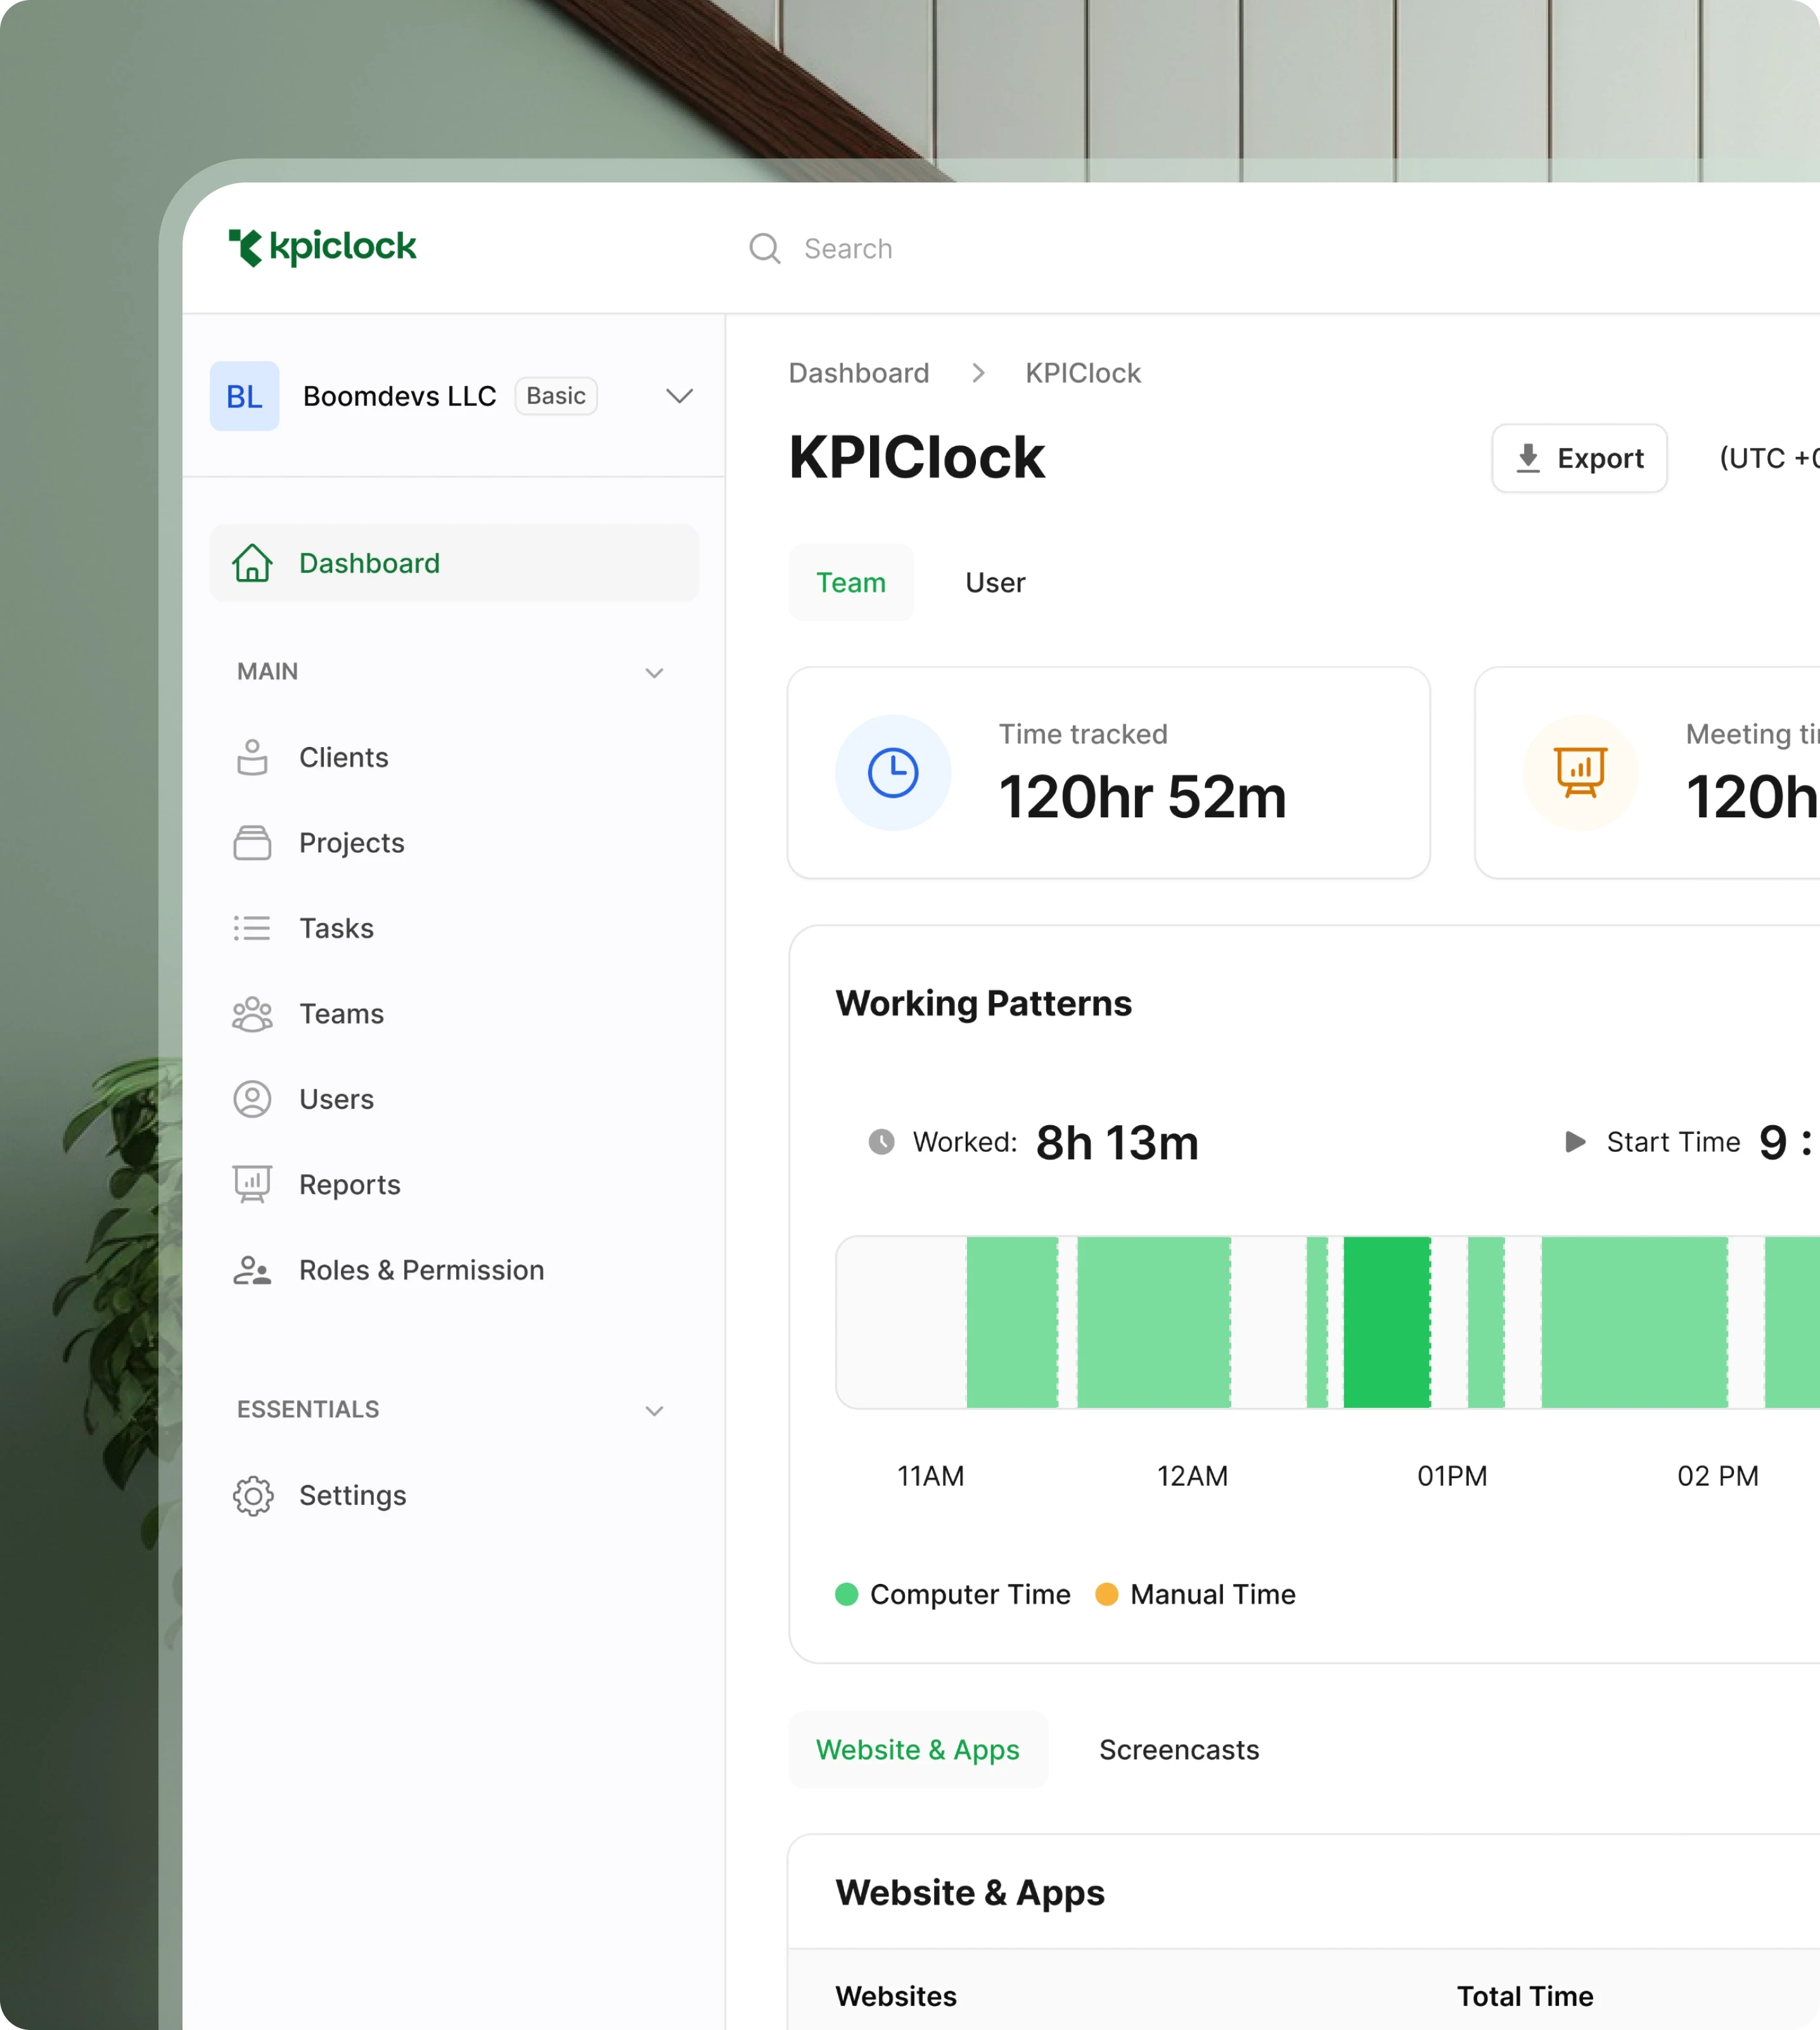Click the Start Time play icon
Image resolution: width=1820 pixels, height=2030 pixels.
click(1575, 1142)
